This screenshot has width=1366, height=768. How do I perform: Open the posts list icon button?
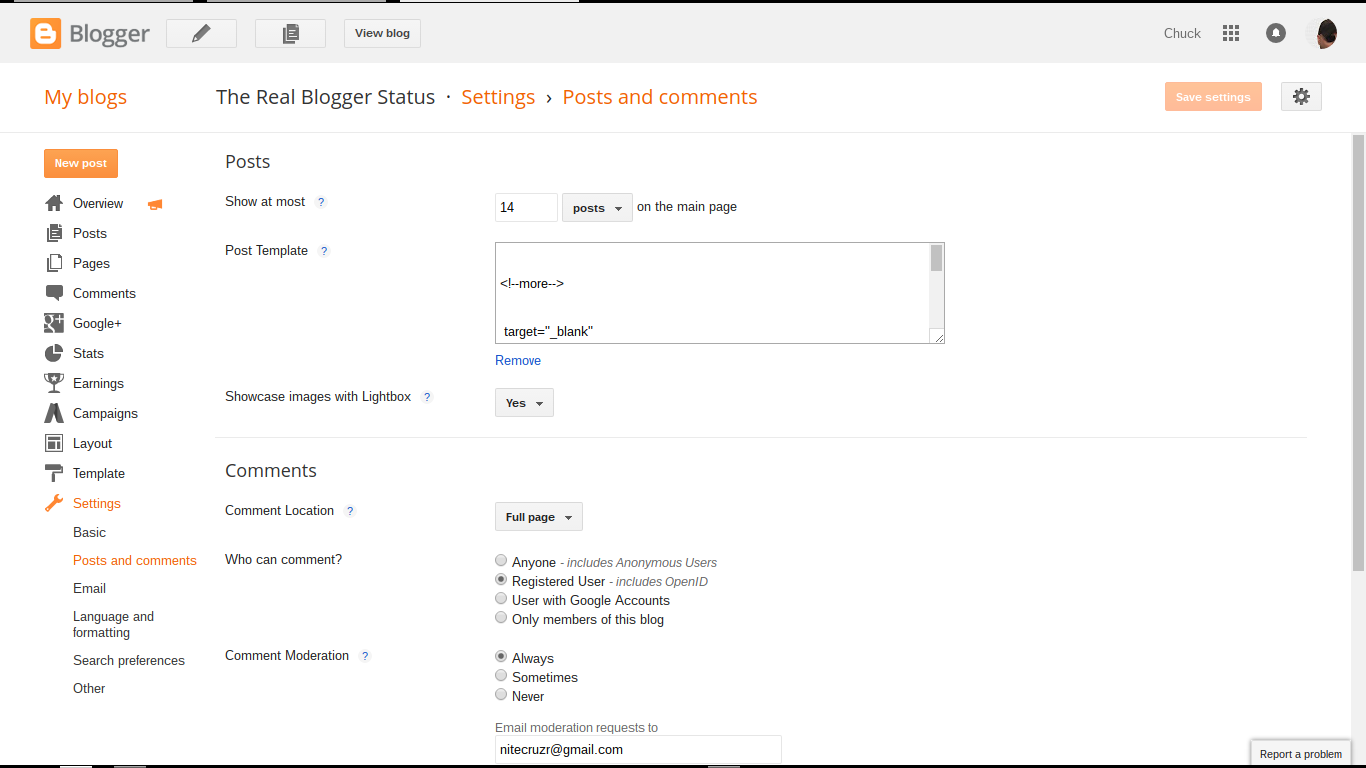290,33
